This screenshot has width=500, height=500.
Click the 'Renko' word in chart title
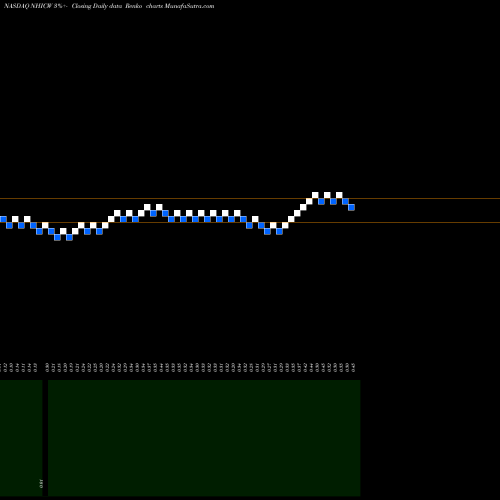click(134, 6)
